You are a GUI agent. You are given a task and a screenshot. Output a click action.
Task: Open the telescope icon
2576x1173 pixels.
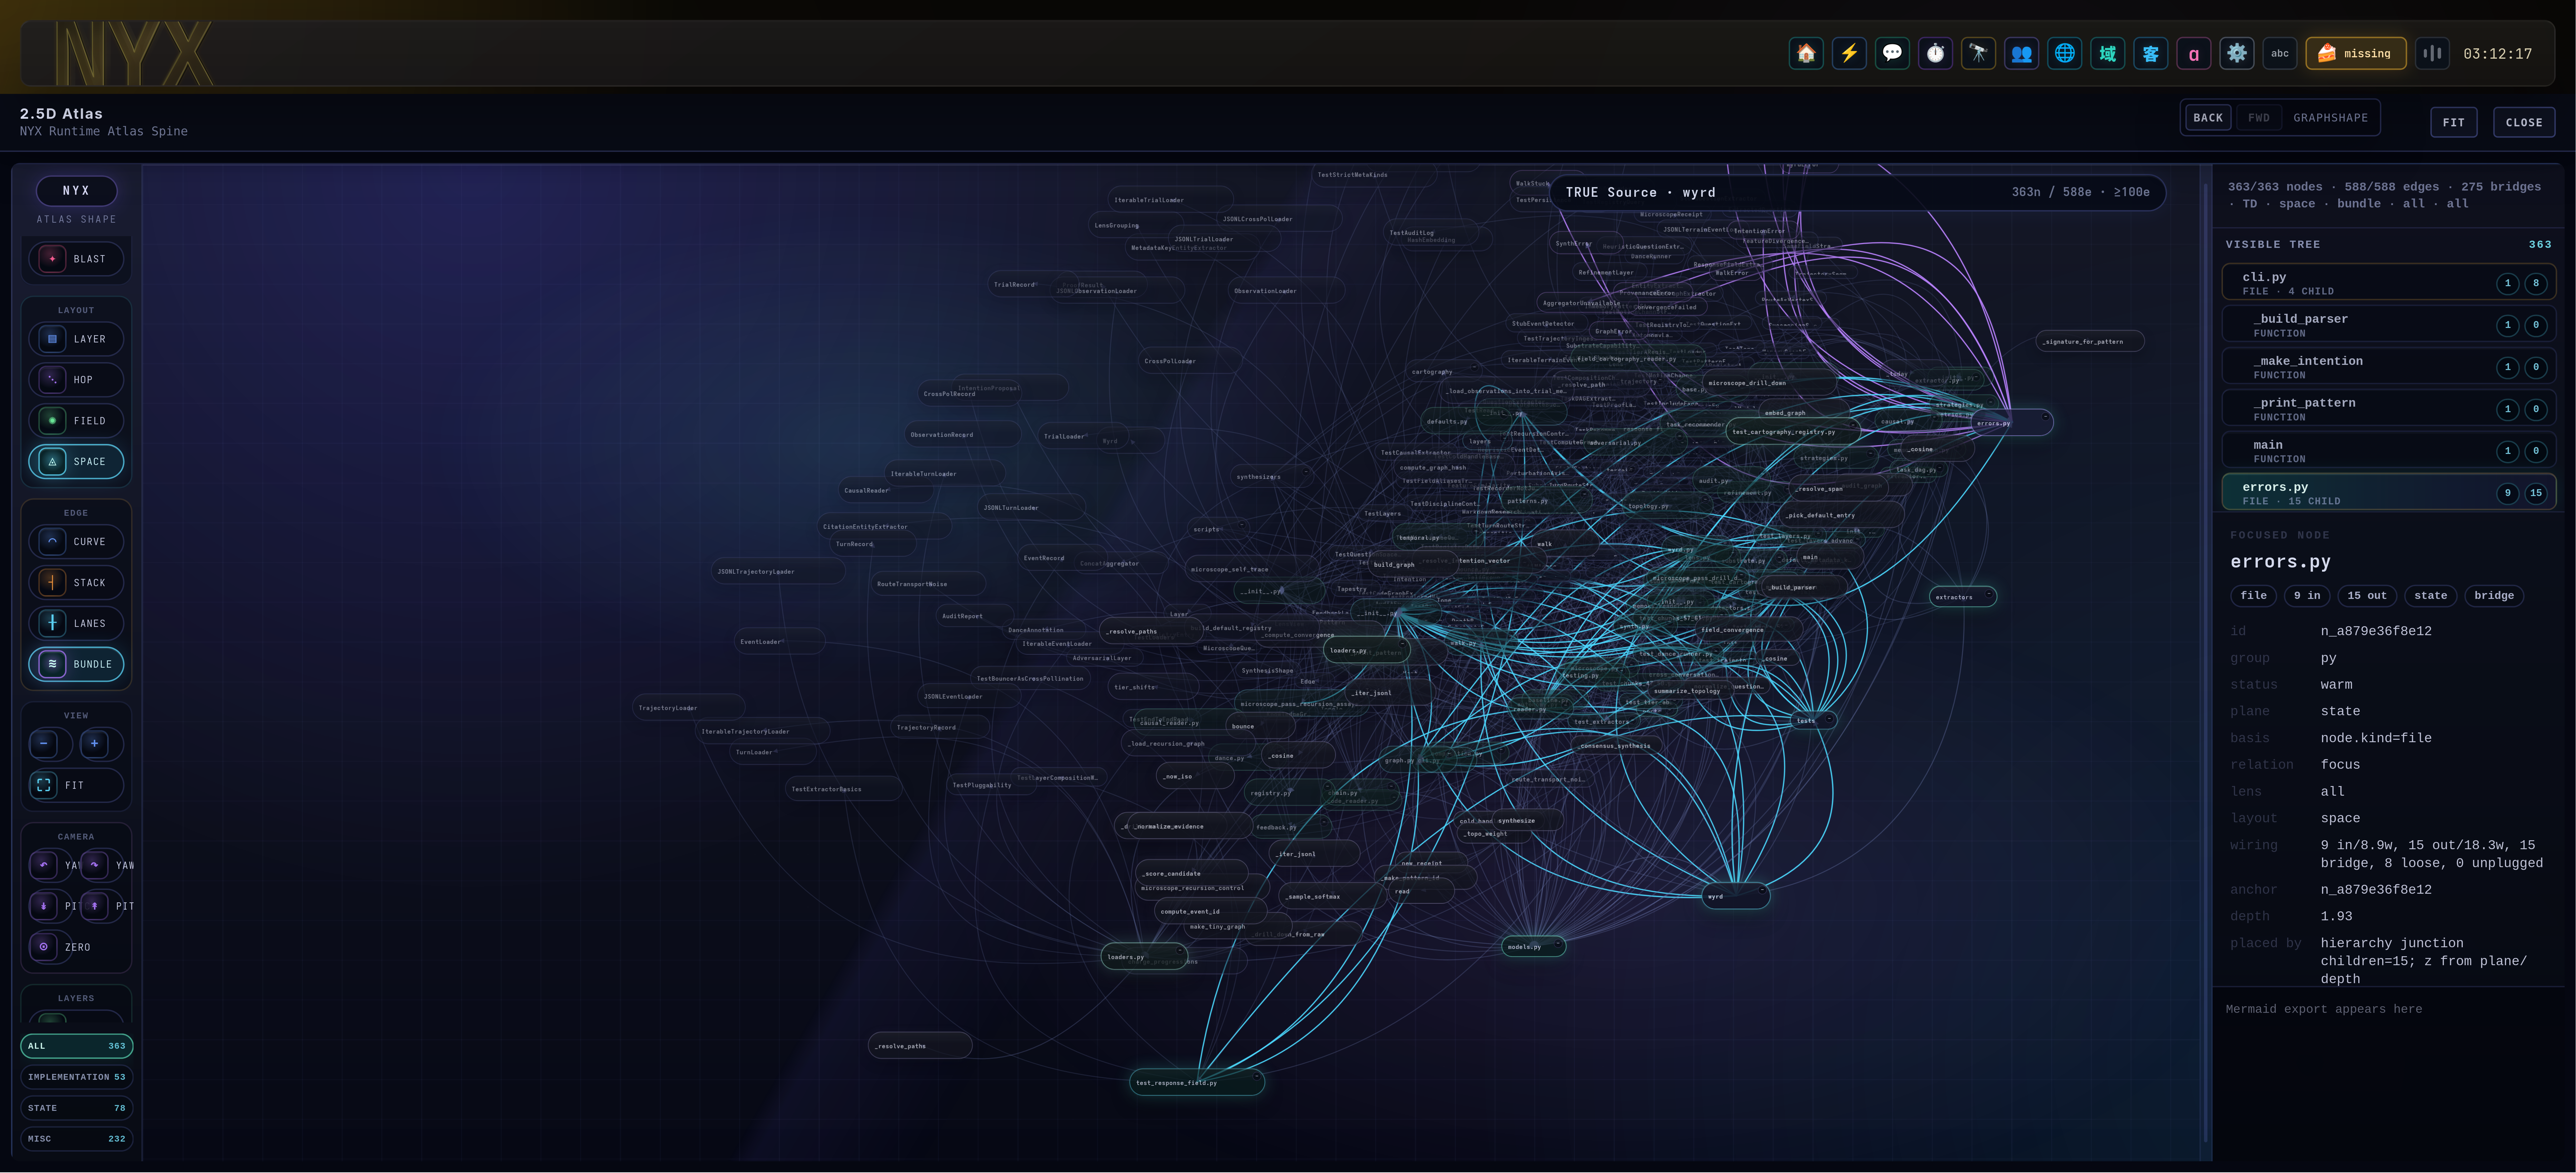coord(1978,54)
